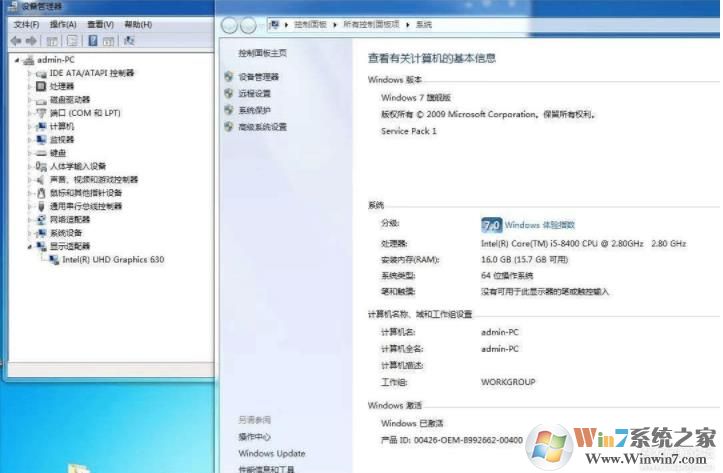Select the 计算机 device icon
This screenshot has height=473, width=723.
tap(41, 126)
